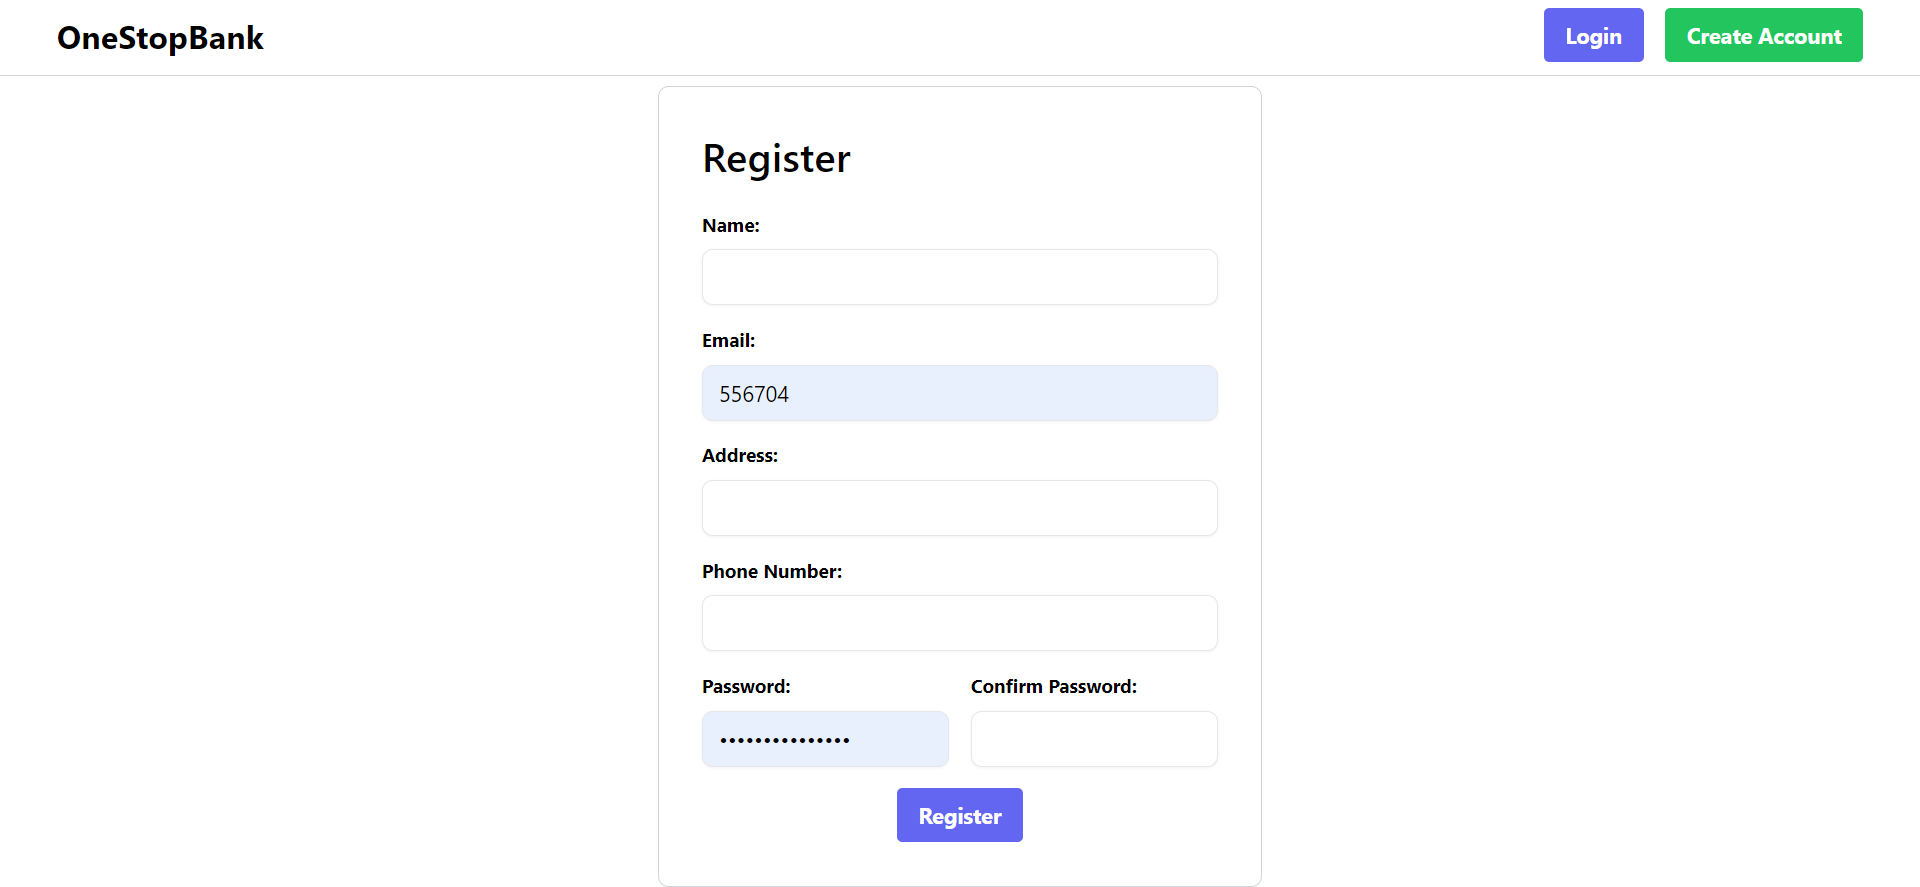Viewport: 1920px width, 887px height.
Task: Click the Address input box
Action: 958,508
